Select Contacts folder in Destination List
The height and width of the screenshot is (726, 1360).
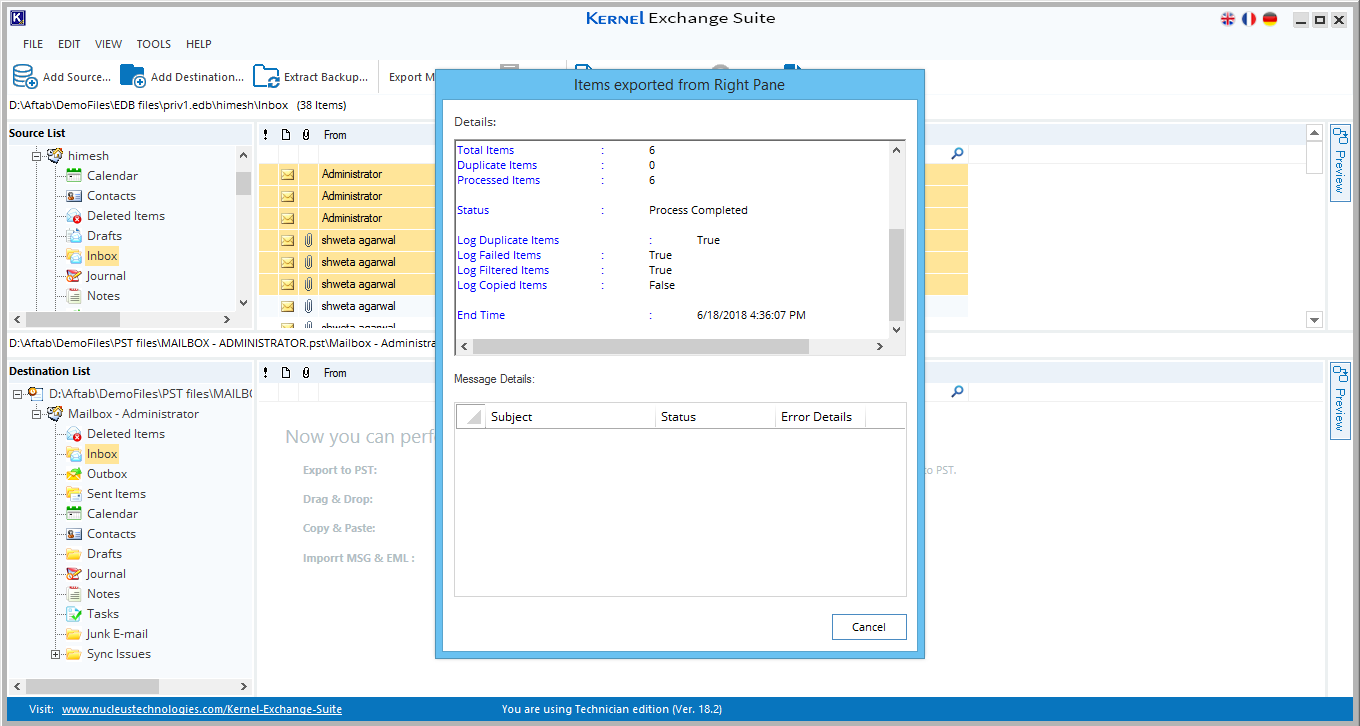coord(111,534)
